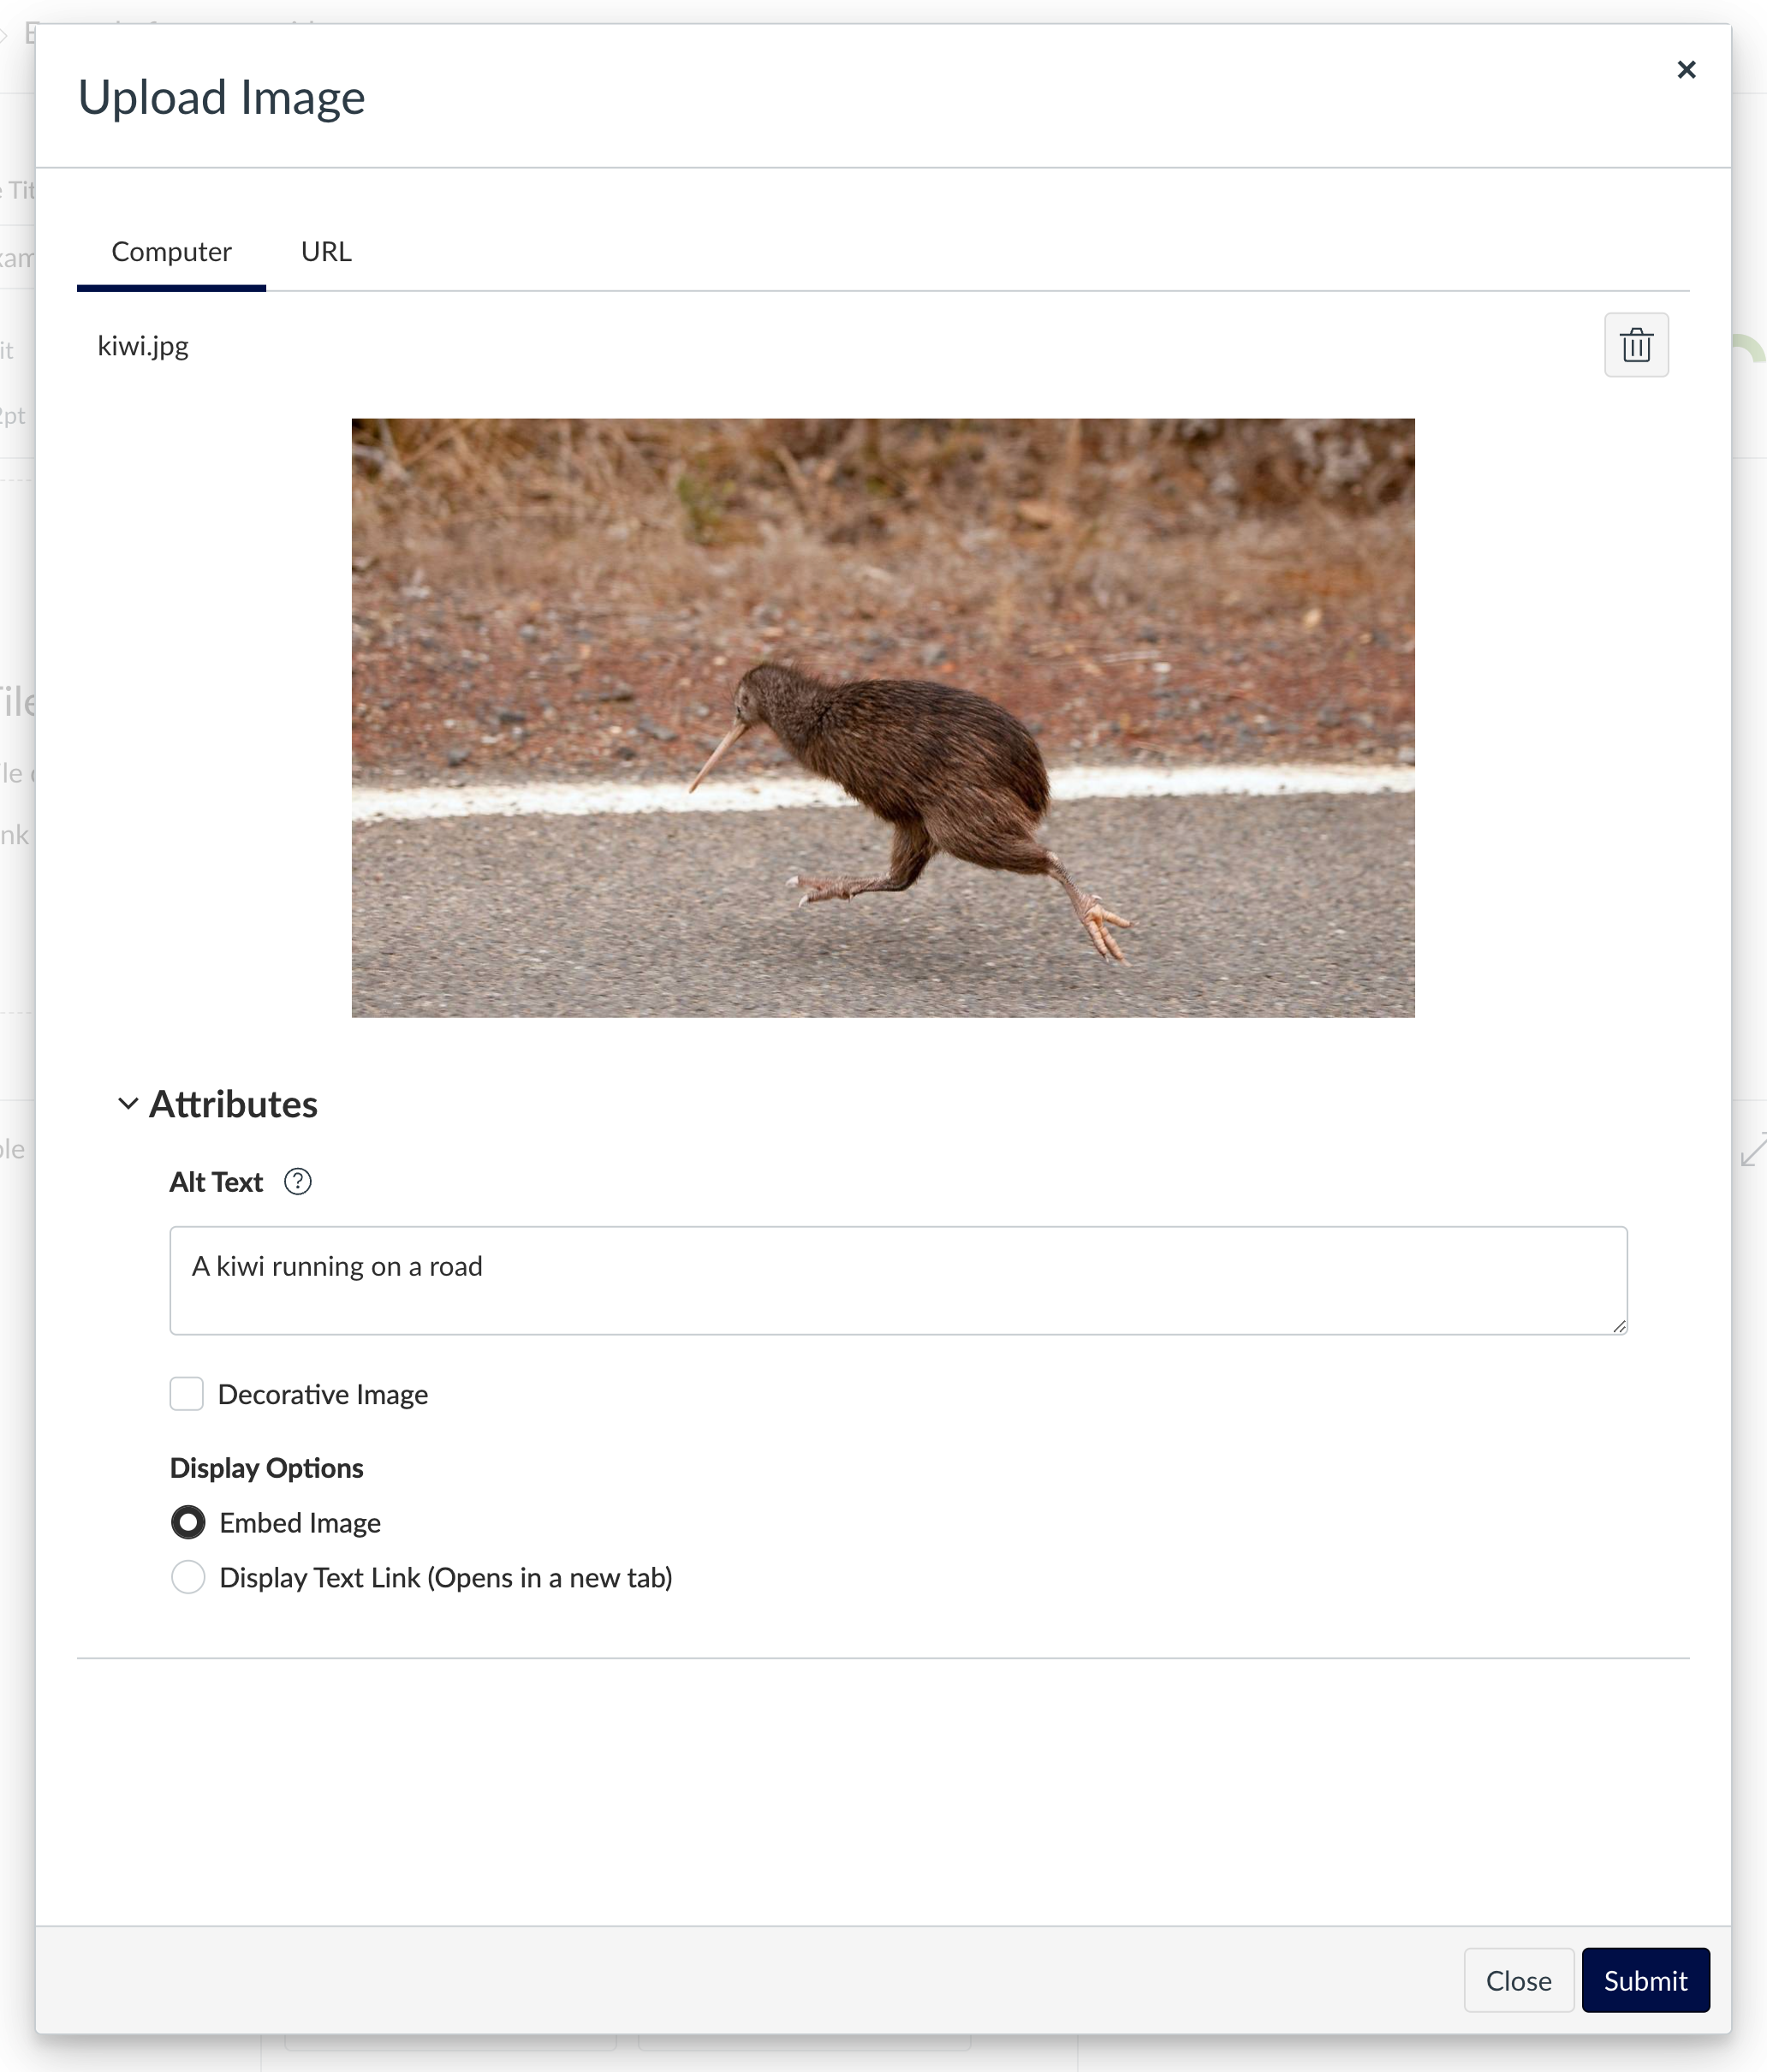The height and width of the screenshot is (2072, 1767).
Task: Close the Upload Image dialog with X
Action: 1686,70
